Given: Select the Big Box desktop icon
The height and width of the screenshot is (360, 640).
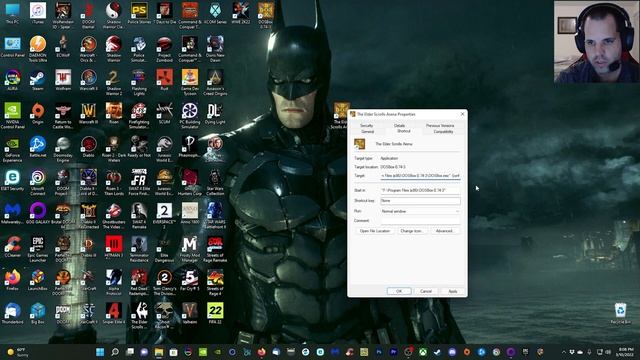Looking at the screenshot, I should tap(38, 313).
